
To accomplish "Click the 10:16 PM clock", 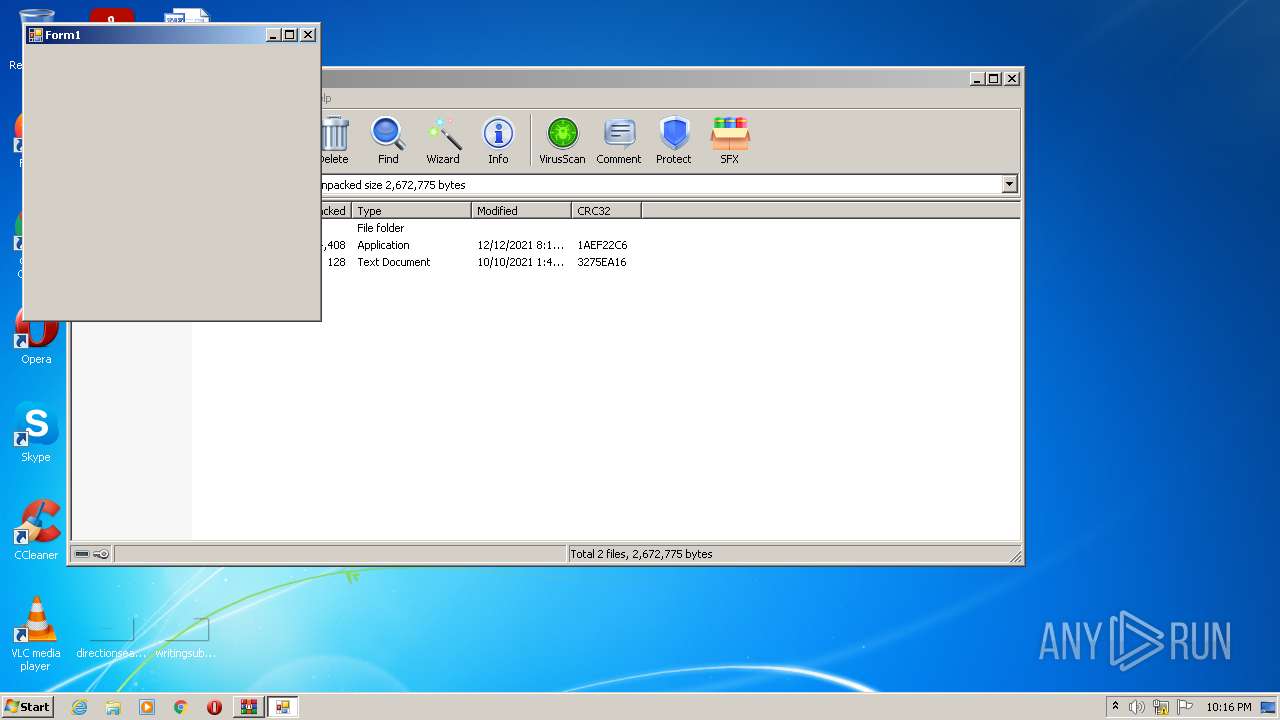I will pyautogui.click(x=1228, y=707).
